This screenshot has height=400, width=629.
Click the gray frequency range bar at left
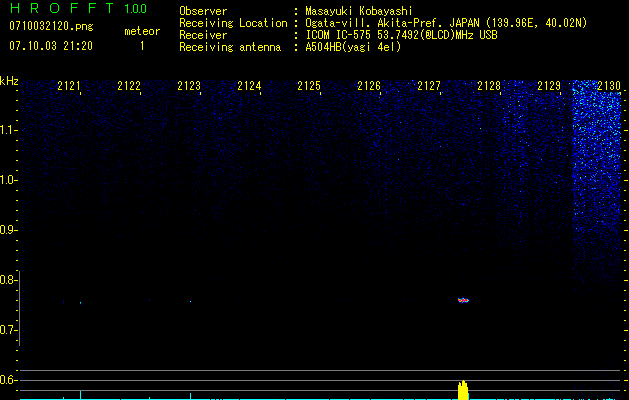click(19, 308)
